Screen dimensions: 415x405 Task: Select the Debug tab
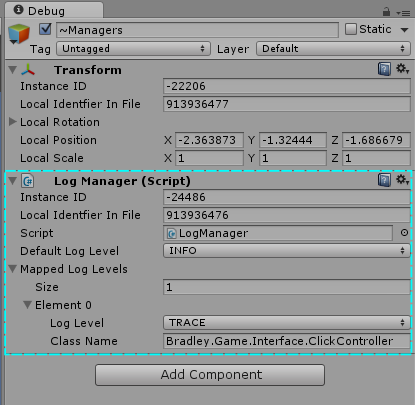tap(53, 10)
